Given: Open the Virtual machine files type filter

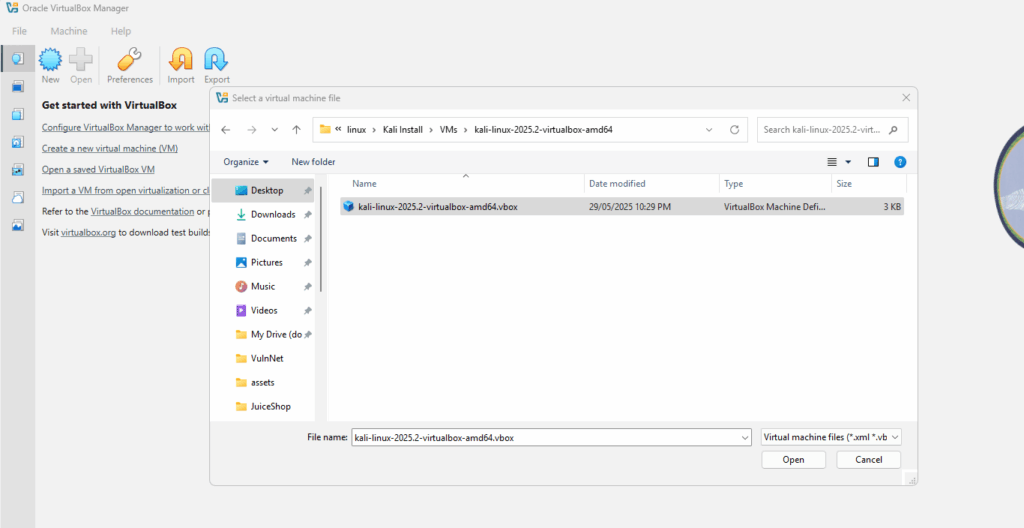Looking at the screenshot, I should (831, 437).
